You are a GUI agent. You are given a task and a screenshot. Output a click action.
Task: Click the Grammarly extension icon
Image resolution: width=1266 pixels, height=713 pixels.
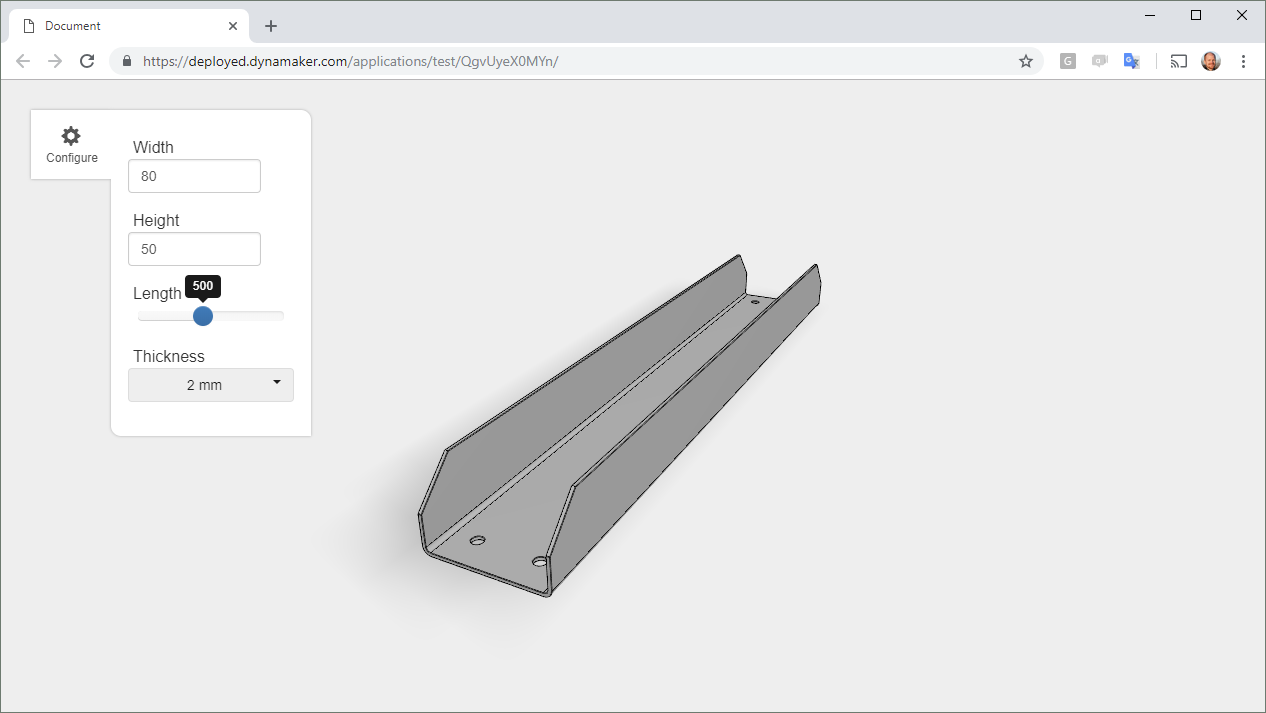tap(1067, 61)
